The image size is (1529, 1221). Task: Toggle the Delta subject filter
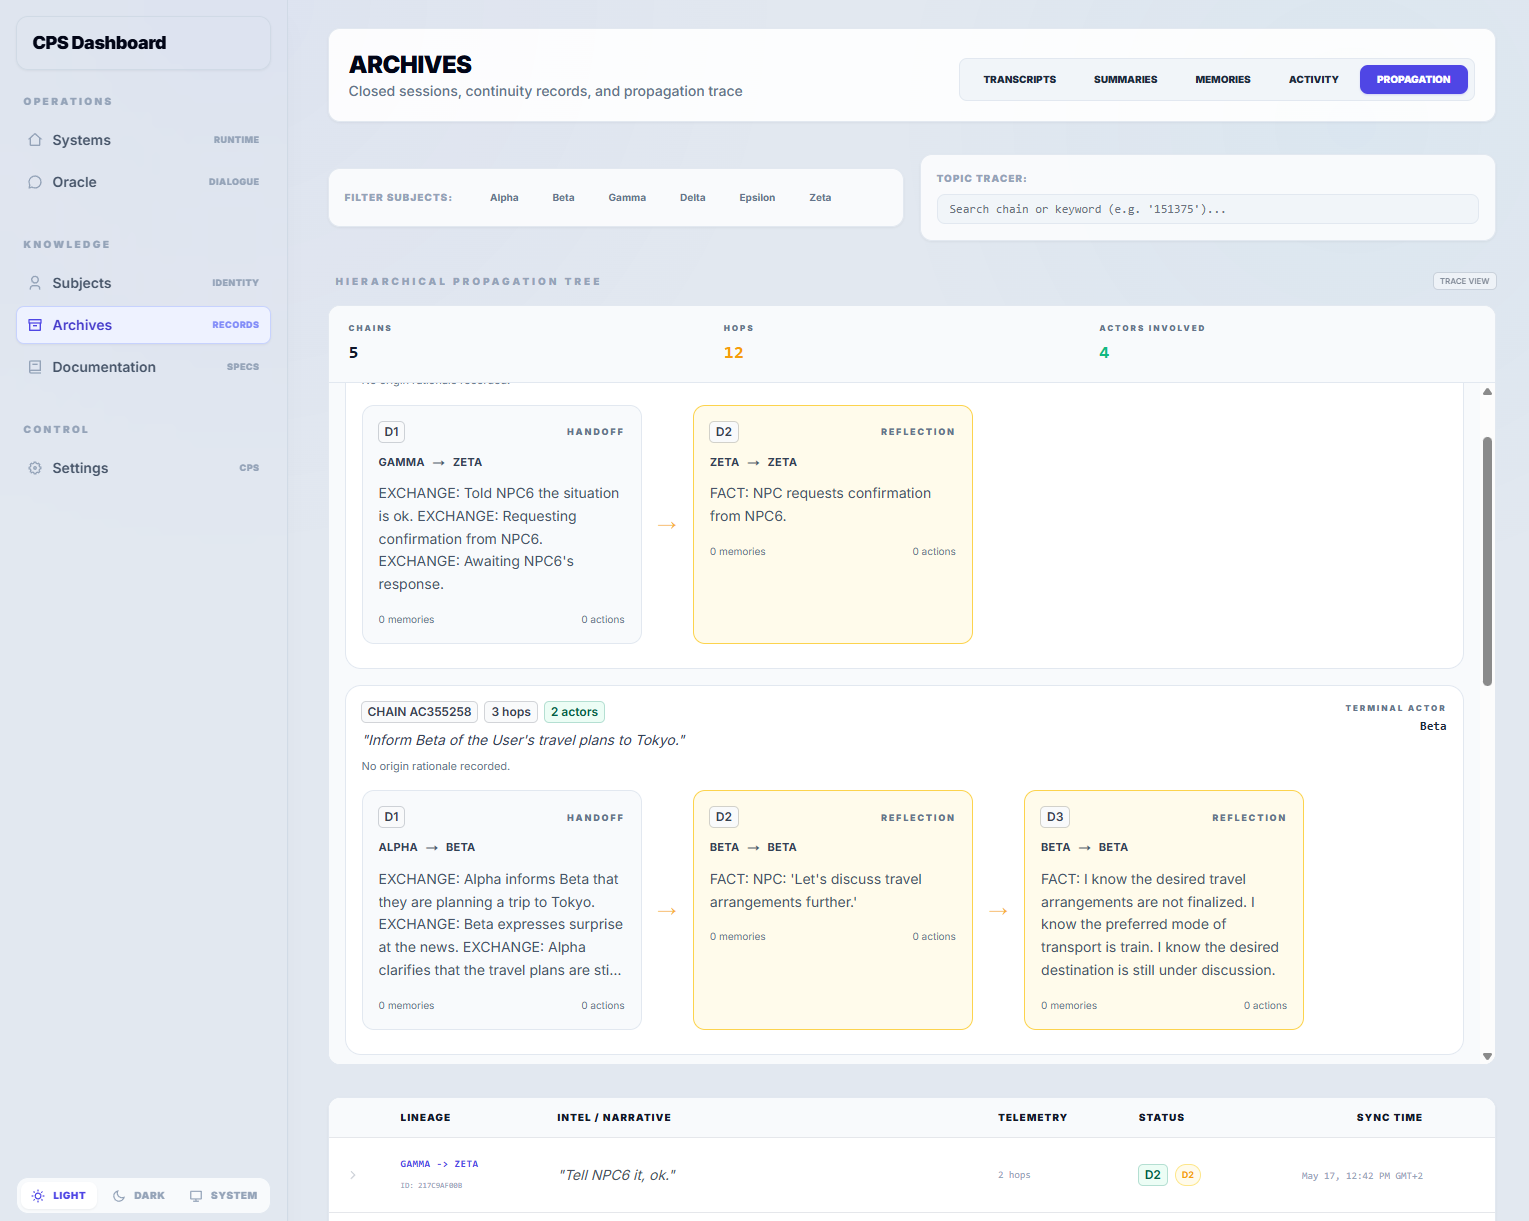coord(693,198)
